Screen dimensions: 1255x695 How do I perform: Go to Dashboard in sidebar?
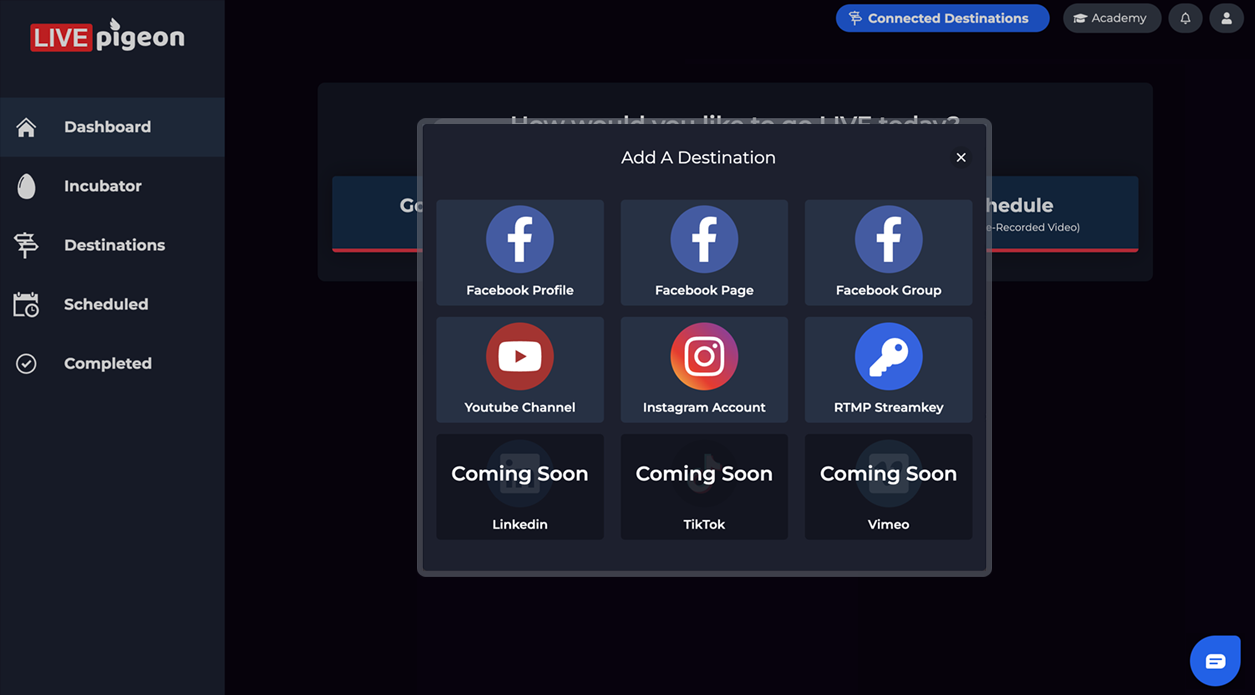112,127
